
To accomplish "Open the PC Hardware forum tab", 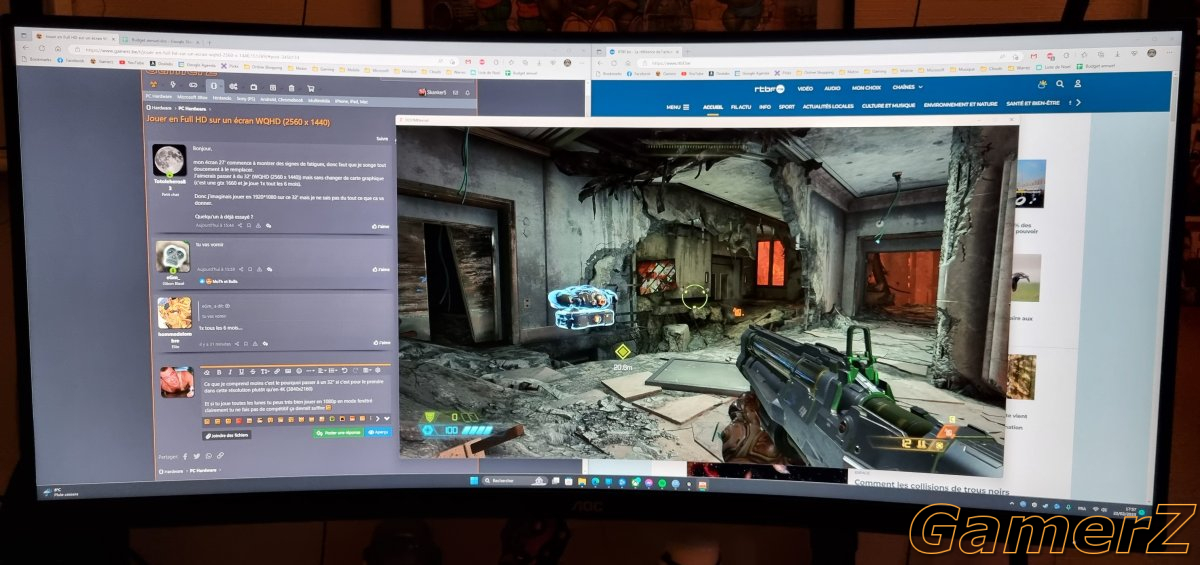I will tap(159, 97).
